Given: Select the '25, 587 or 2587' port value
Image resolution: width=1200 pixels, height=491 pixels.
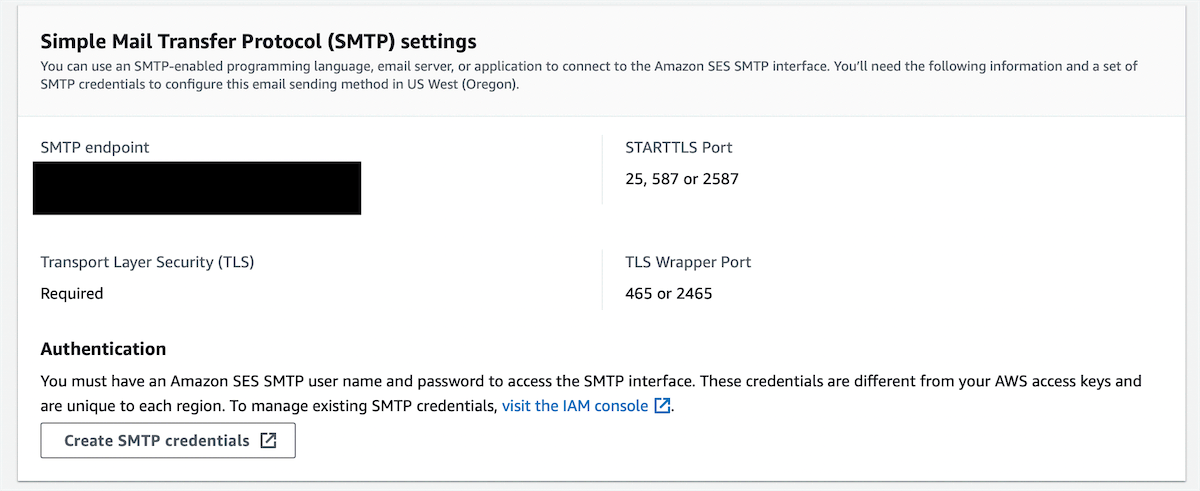Looking at the screenshot, I should 681,180.
